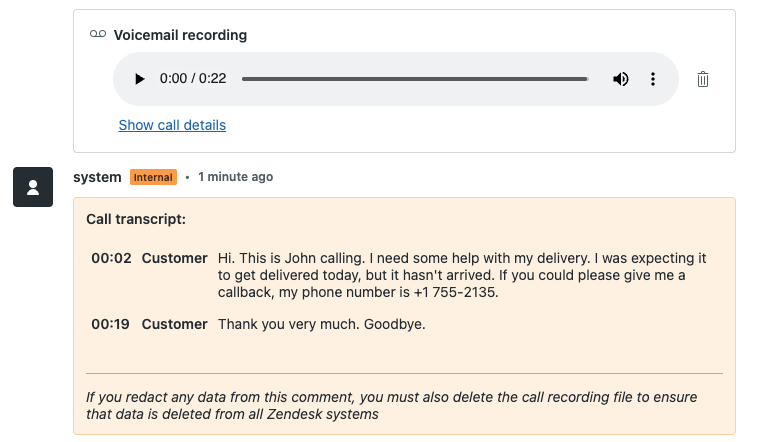Click the system user avatar
765x442 pixels.
33,187
